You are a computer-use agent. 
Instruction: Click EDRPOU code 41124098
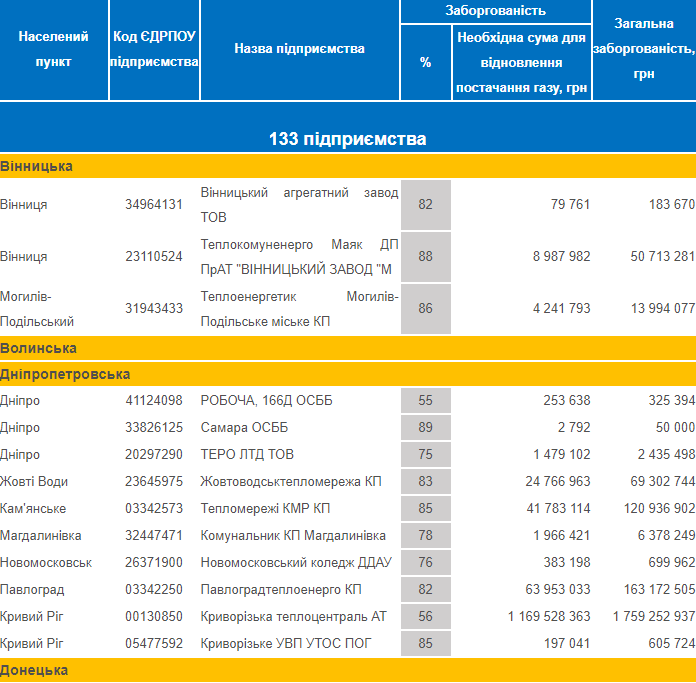[154, 401]
